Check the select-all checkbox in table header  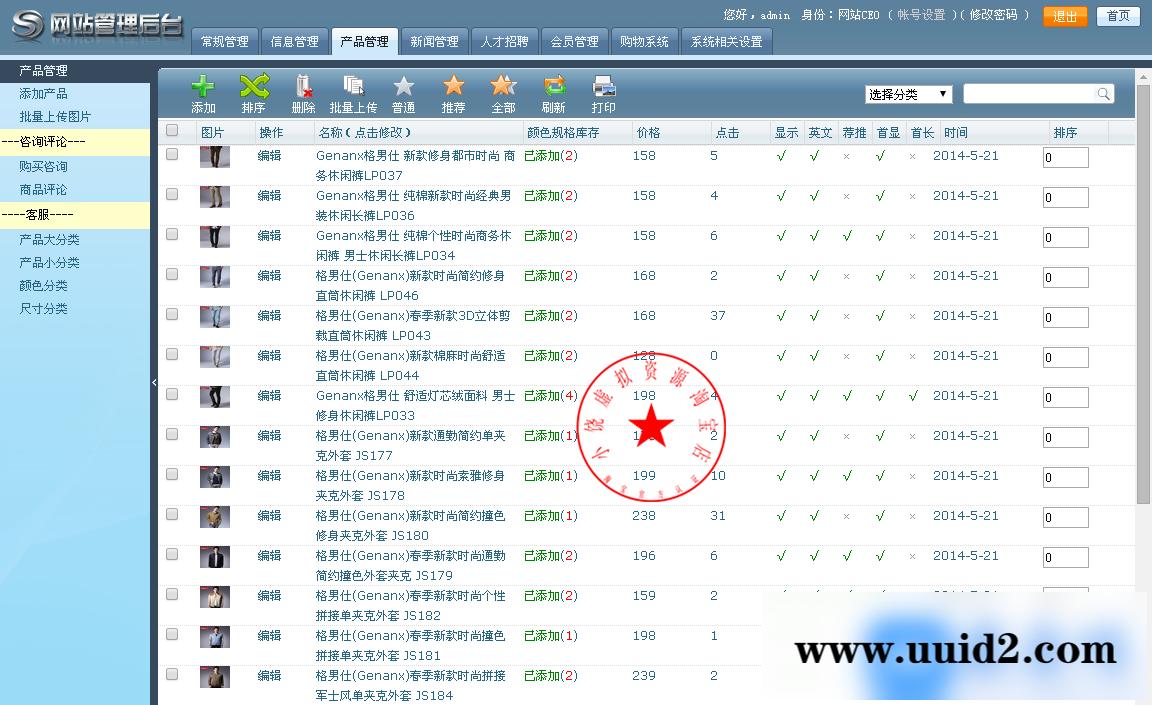tap(171, 130)
